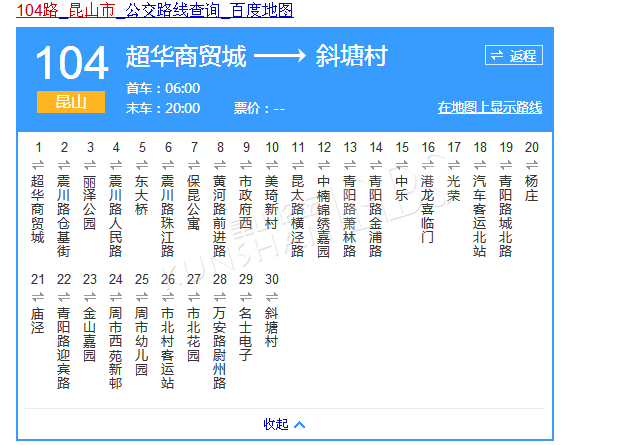Click transfer icon above 青阳路萧林路 stop
617x445 pixels.
(349, 164)
